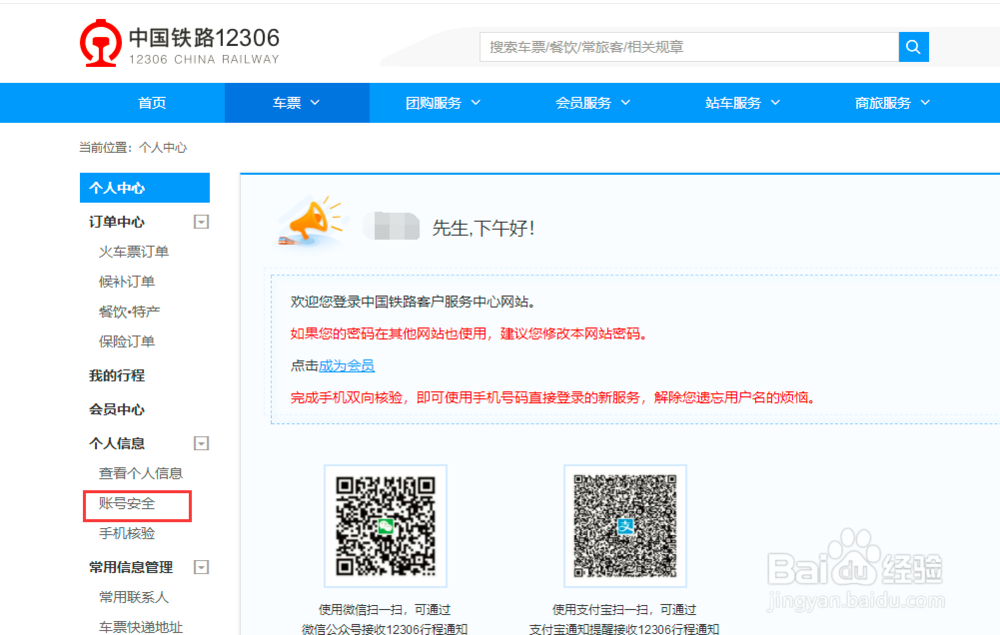The height and width of the screenshot is (635, 1000).
Task: Click the Alipay QR code
Action: tap(625, 525)
